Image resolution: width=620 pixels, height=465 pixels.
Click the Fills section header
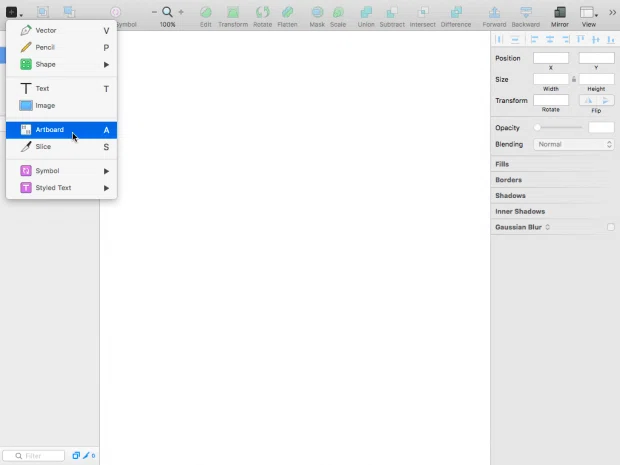pyautogui.click(x=502, y=164)
